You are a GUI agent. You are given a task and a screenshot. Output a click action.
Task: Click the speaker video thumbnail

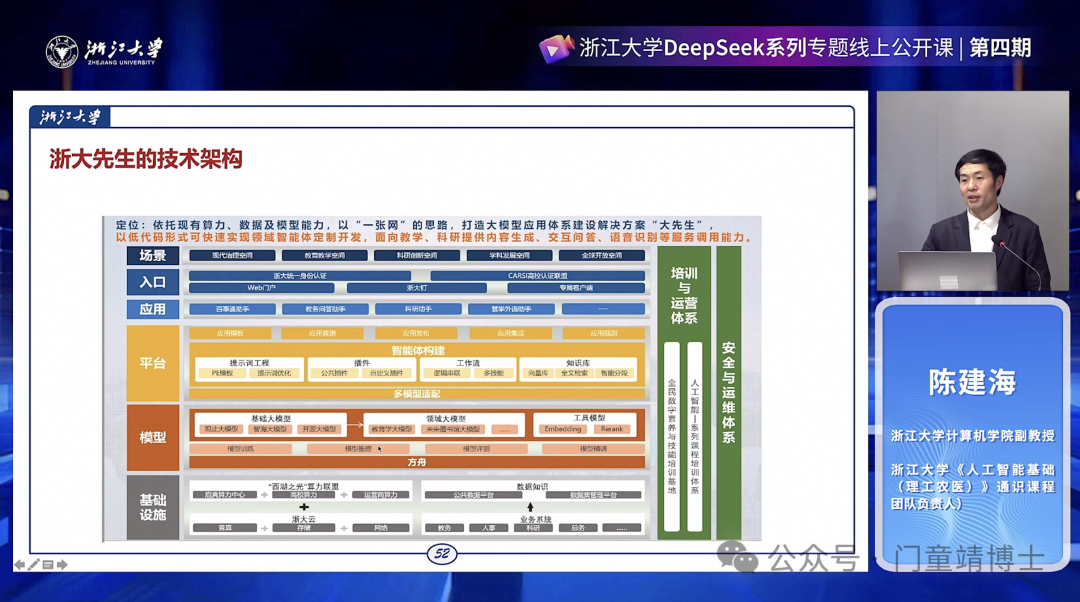click(x=973, y=191)
